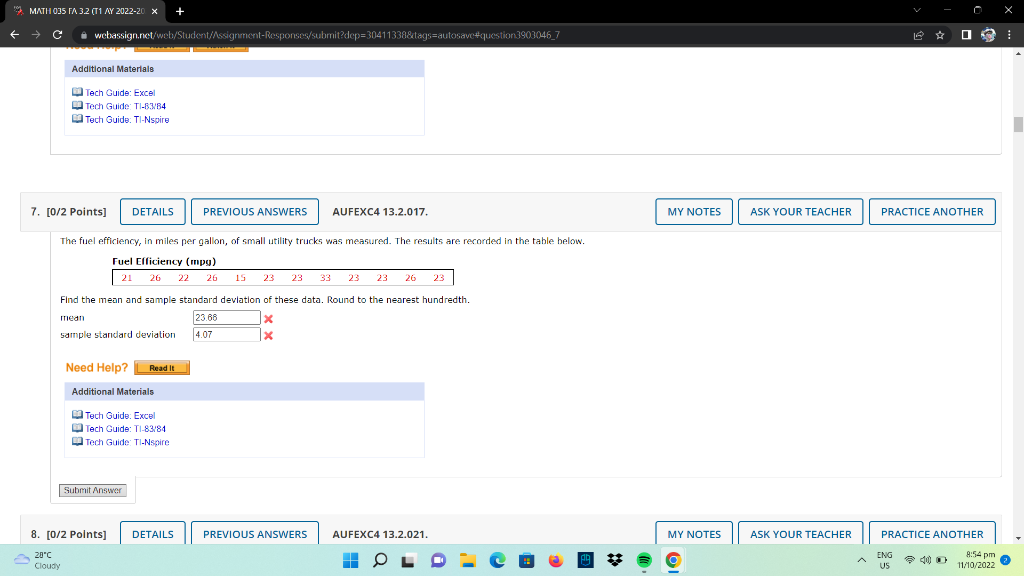The height and width of the screenshot is (576, 1024).
Task: Open Spotify from taskbar
Action: pos(644,560)
